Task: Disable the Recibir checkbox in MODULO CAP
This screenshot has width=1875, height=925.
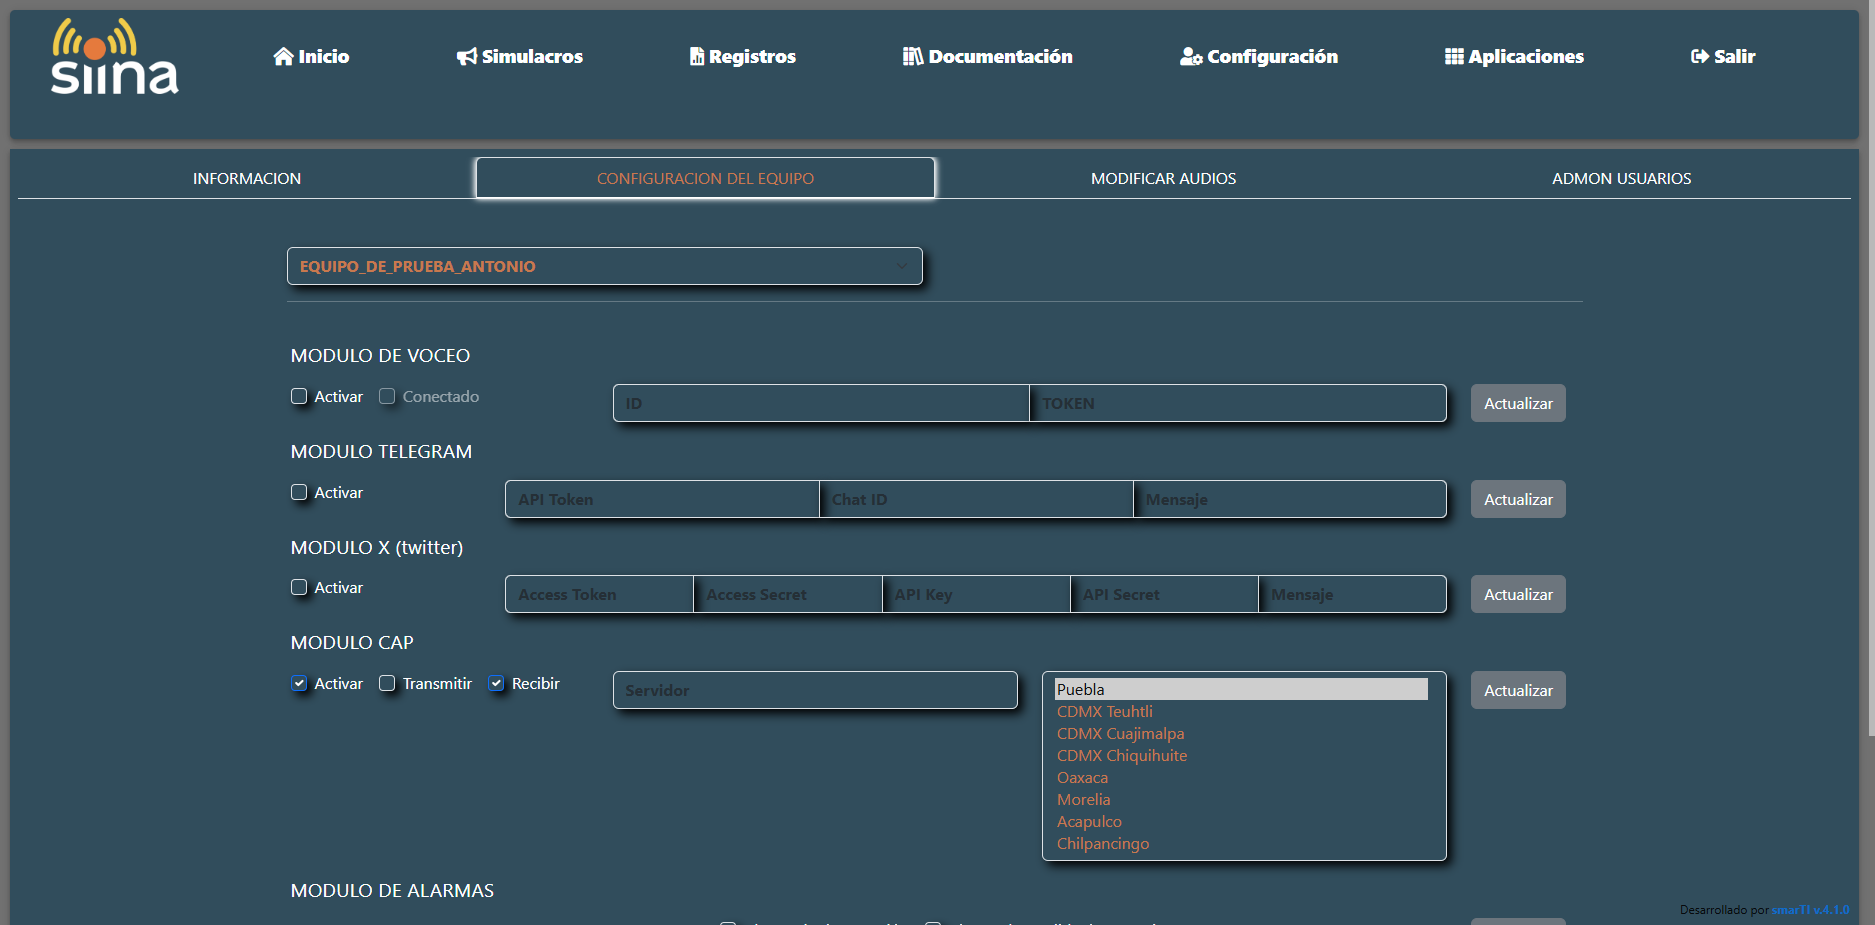Action: tap(495, 683)
